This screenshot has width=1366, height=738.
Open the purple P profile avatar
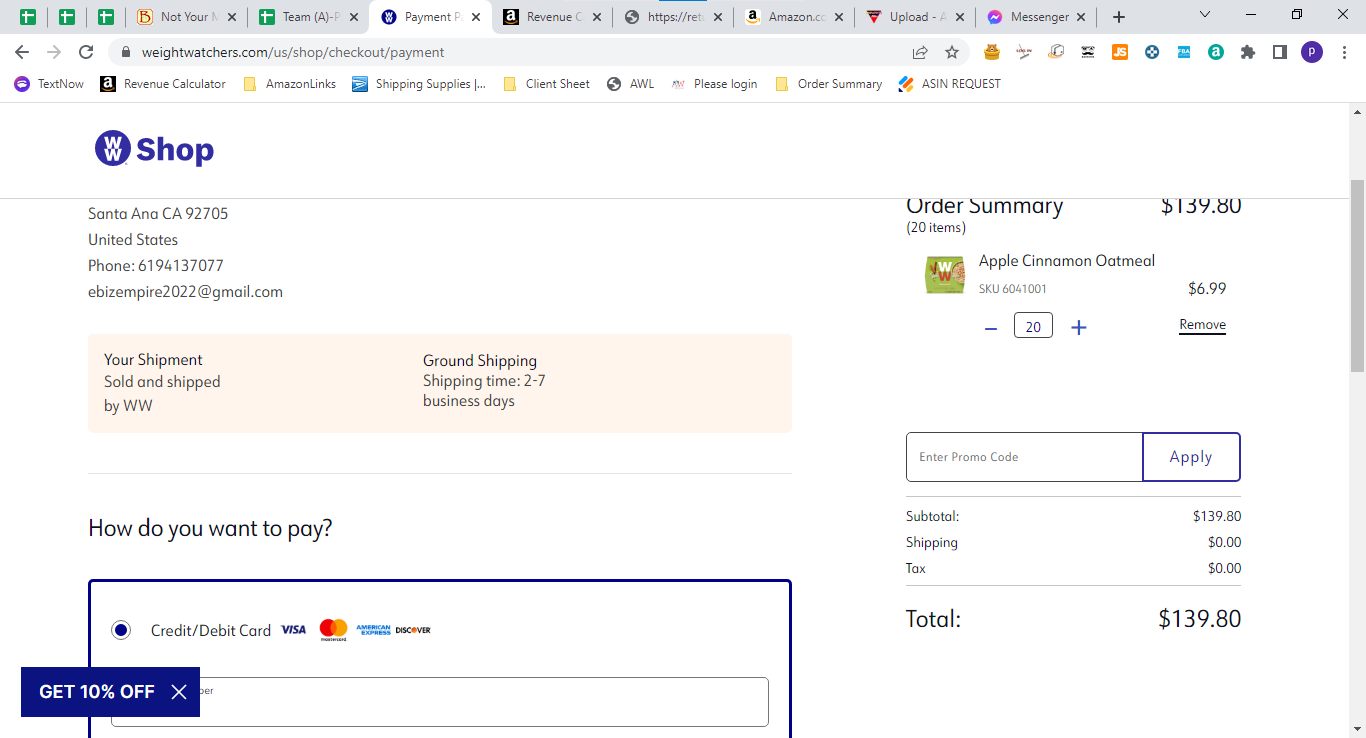click(x=1312, y=52)
